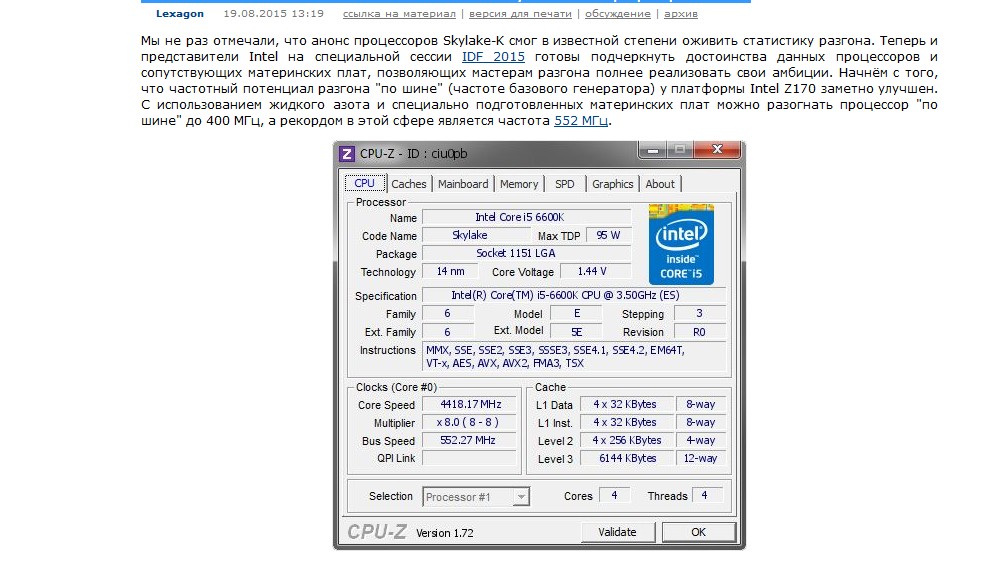Minimize the CPU-Z window
The width and height of the screenshot is (982, 561).
tap(654, 151)
